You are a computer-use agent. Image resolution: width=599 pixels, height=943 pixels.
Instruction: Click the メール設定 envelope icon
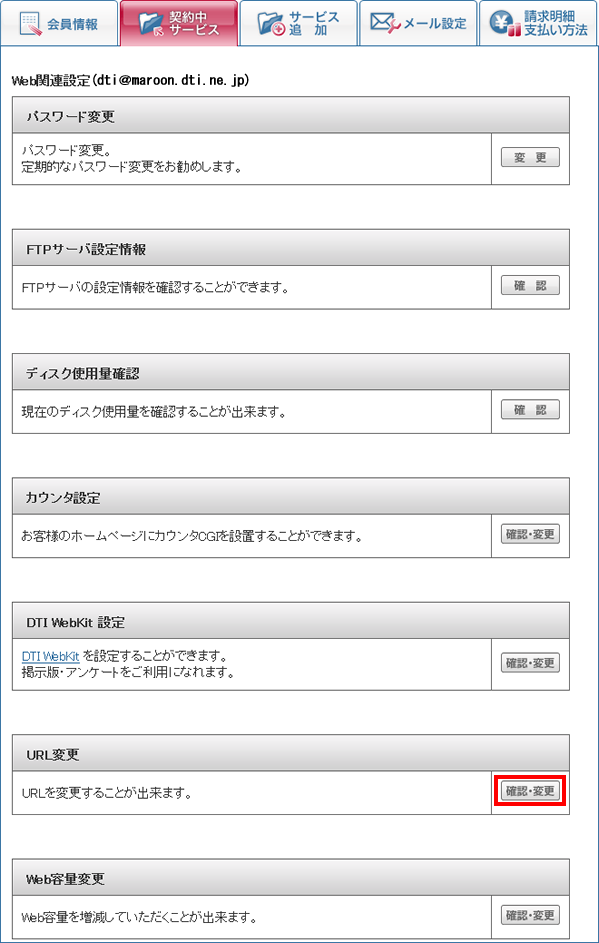[x=387, y=23]
